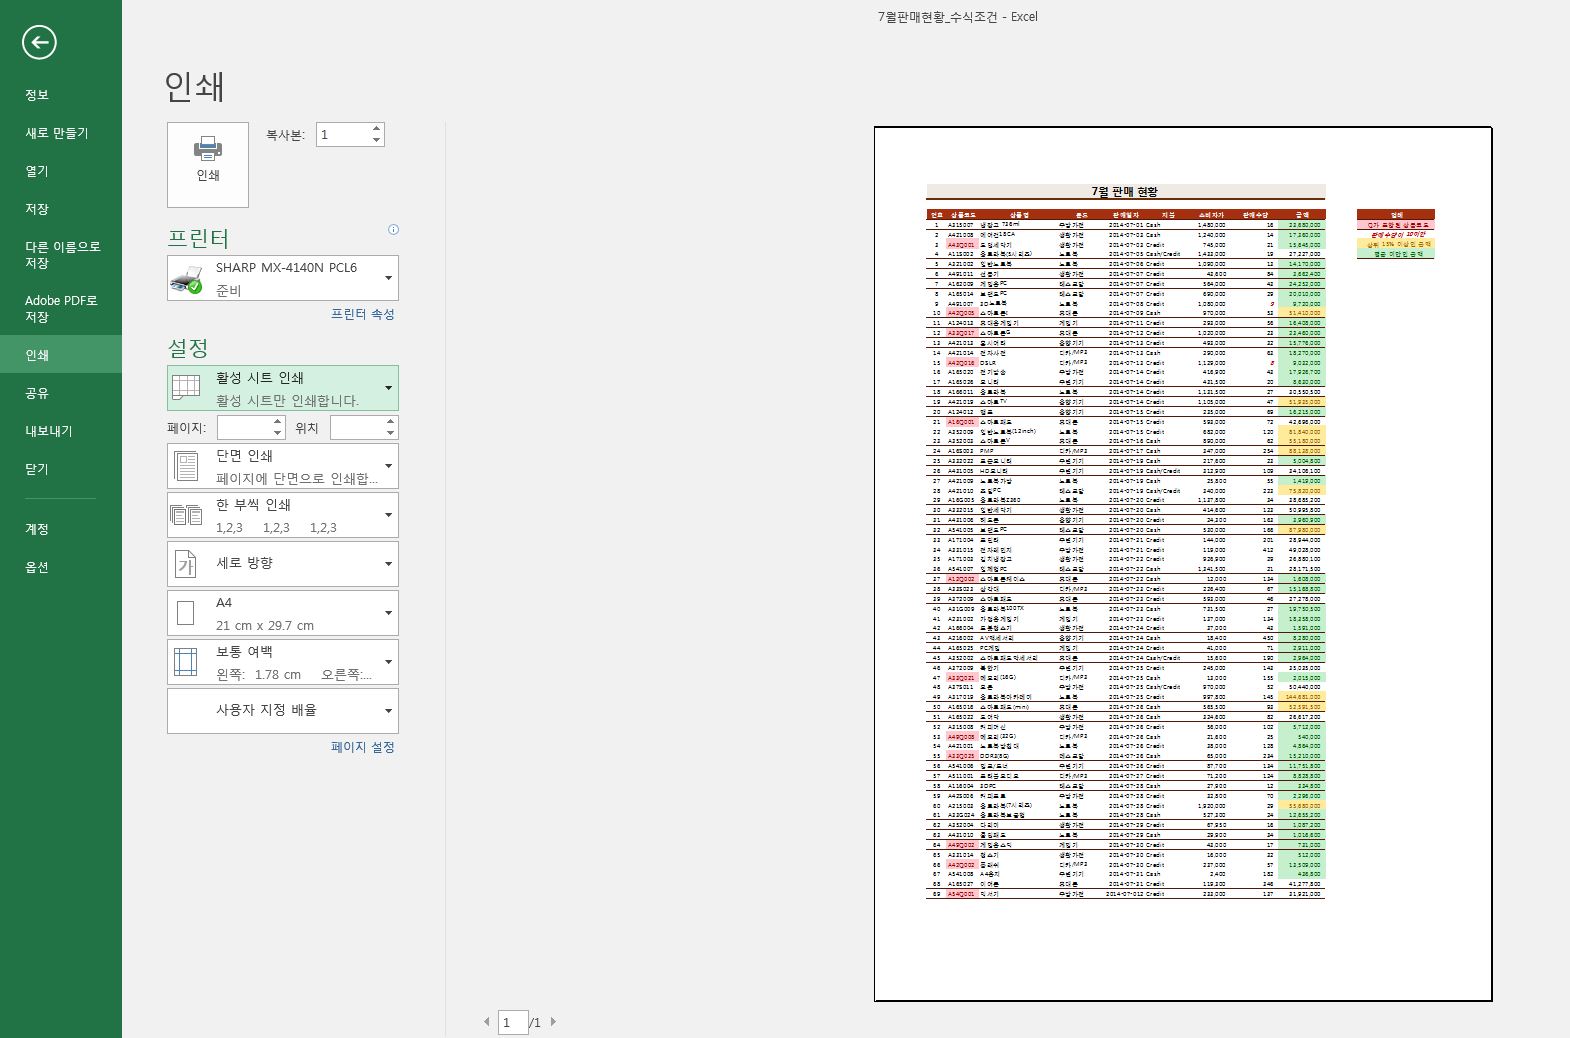Click the collated pages icon
Viewport: 1570px width, 1038px height.
pos(187,515)
